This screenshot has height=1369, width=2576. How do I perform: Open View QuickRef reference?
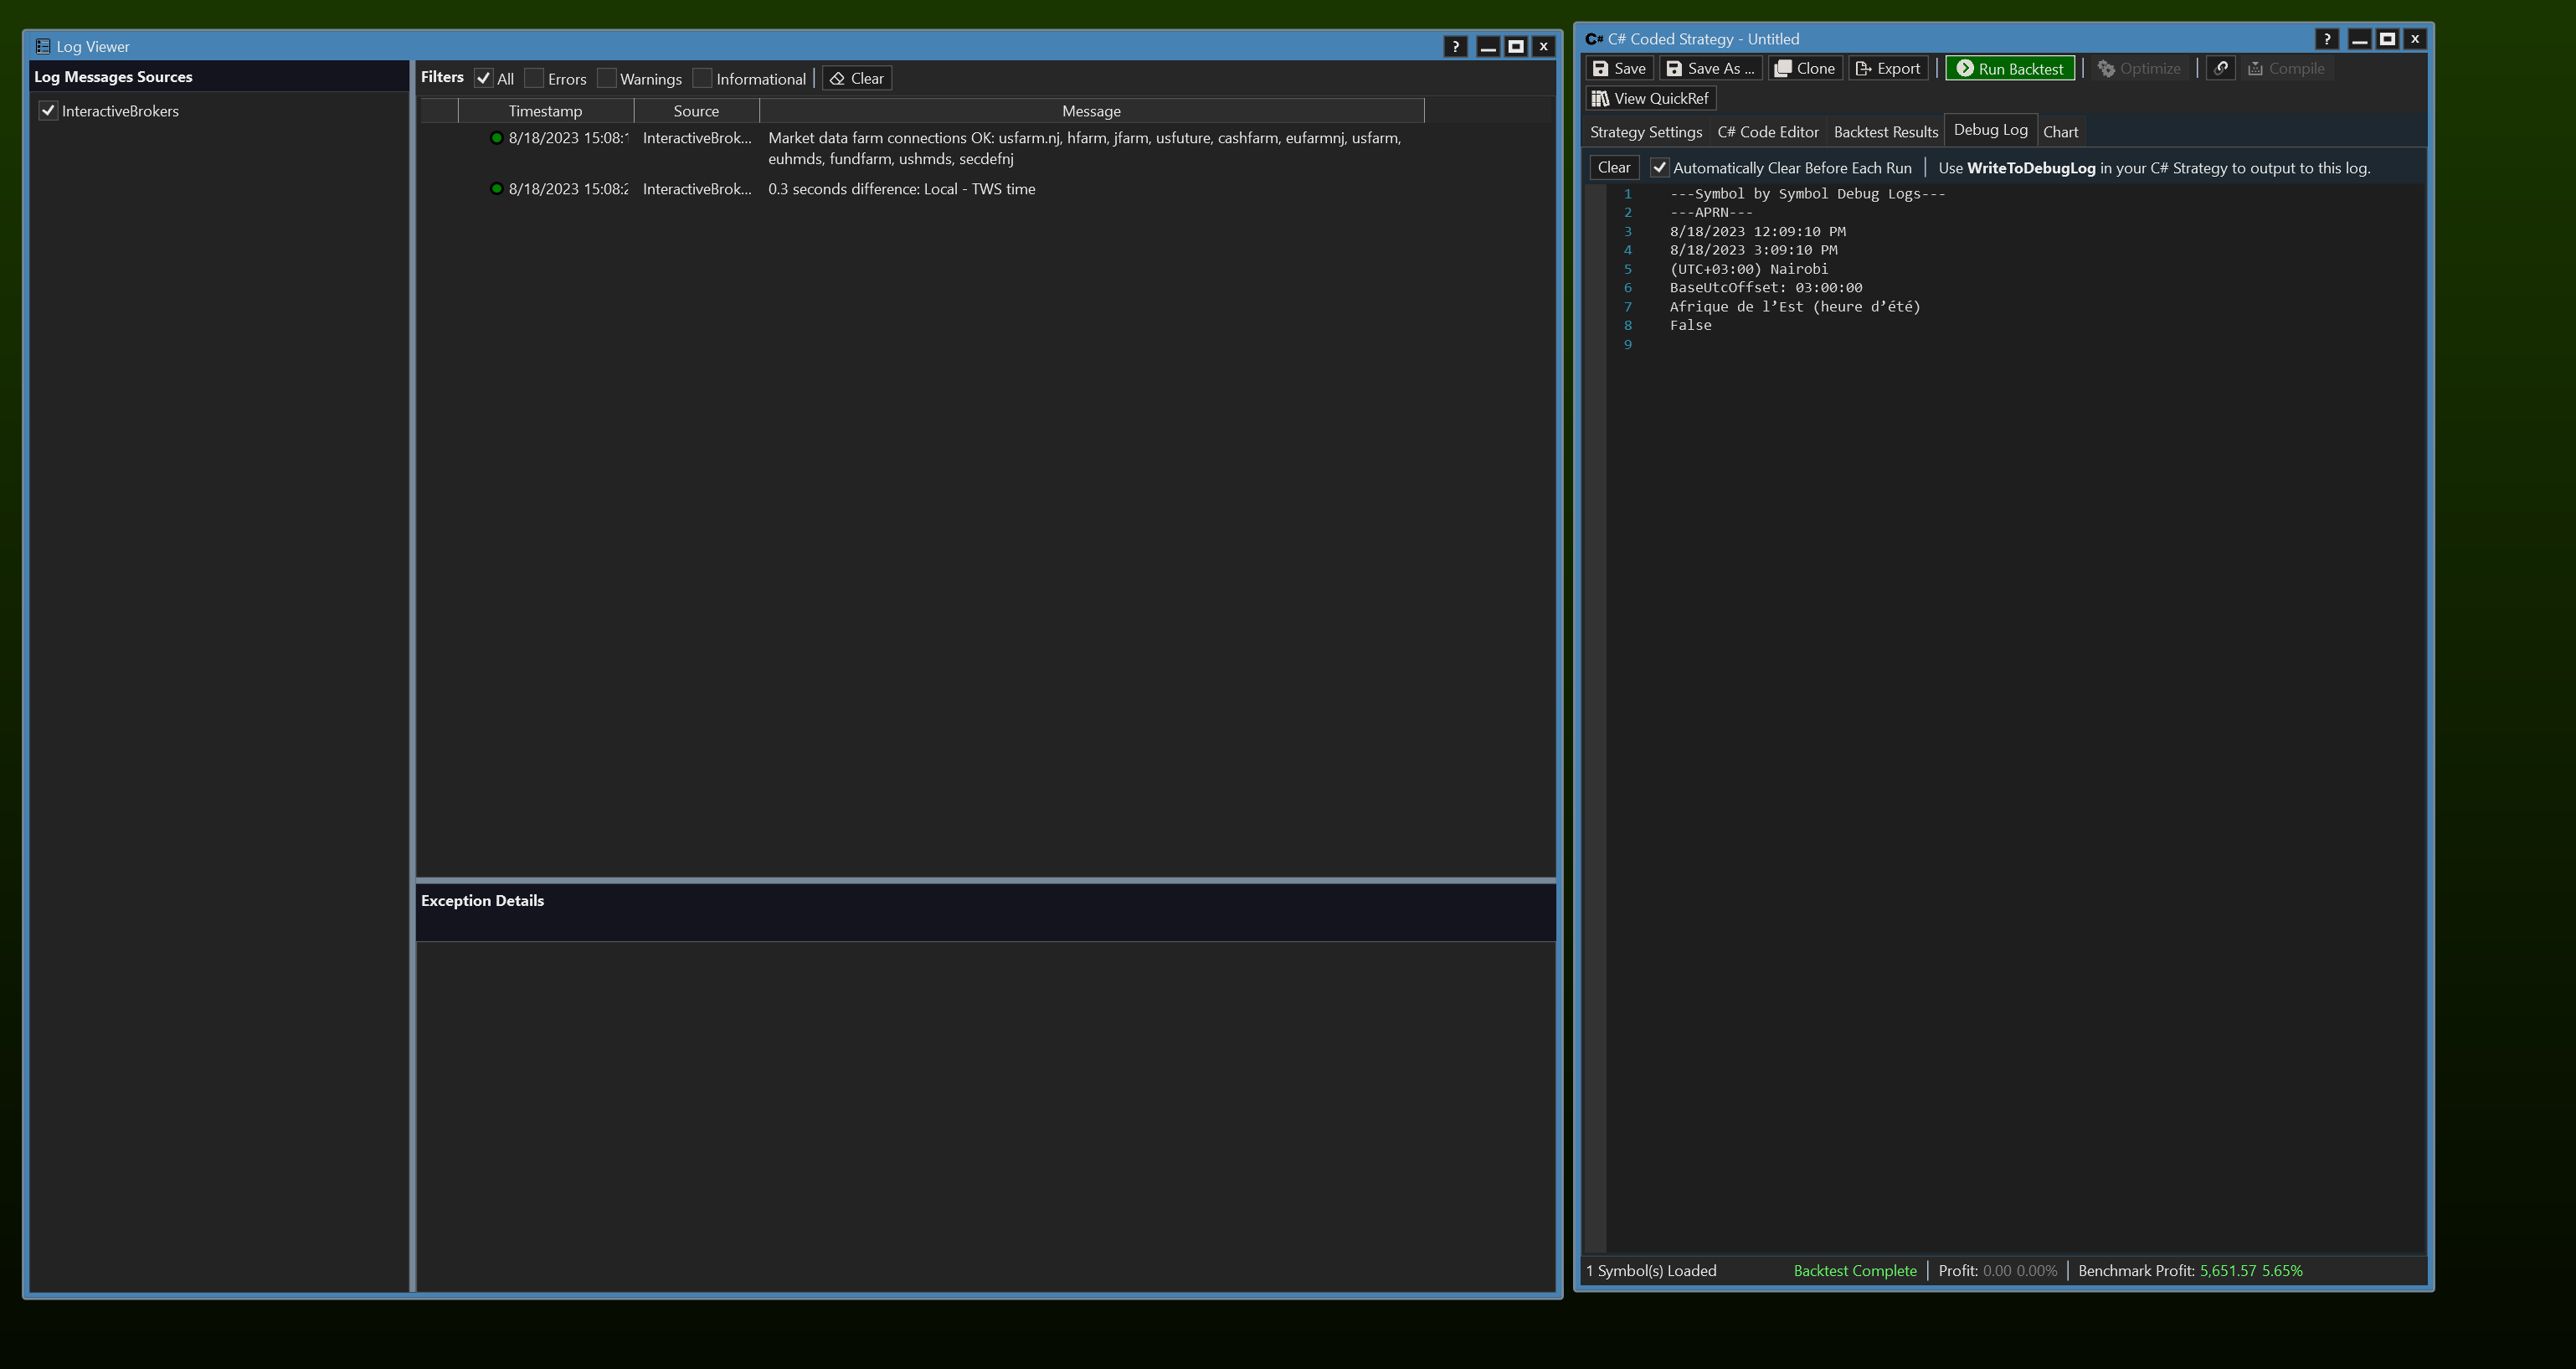(1650, 98)
